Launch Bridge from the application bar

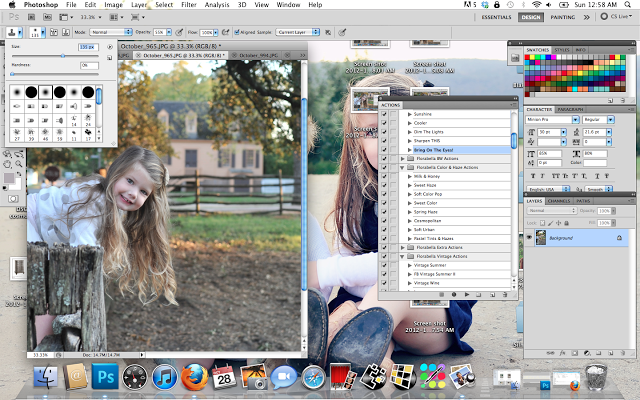click(31, 17)
